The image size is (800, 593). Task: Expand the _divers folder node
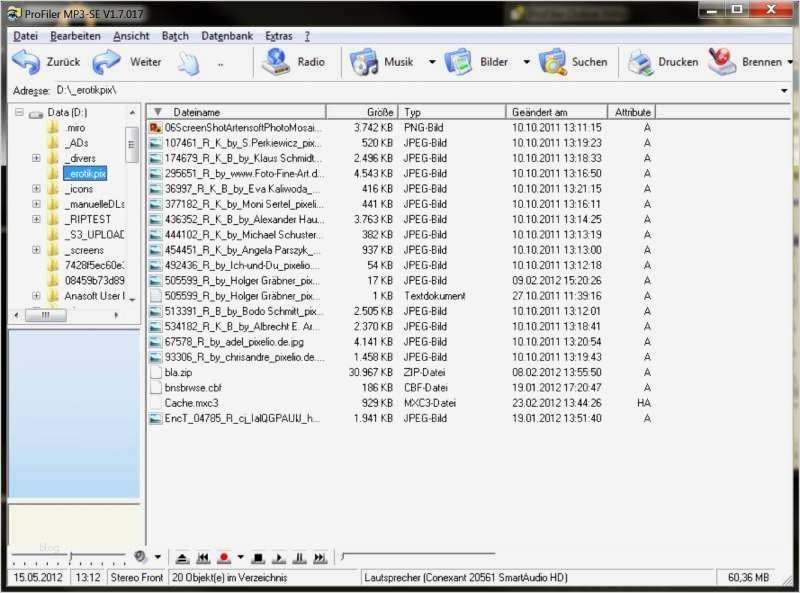[x=36, y=158]
